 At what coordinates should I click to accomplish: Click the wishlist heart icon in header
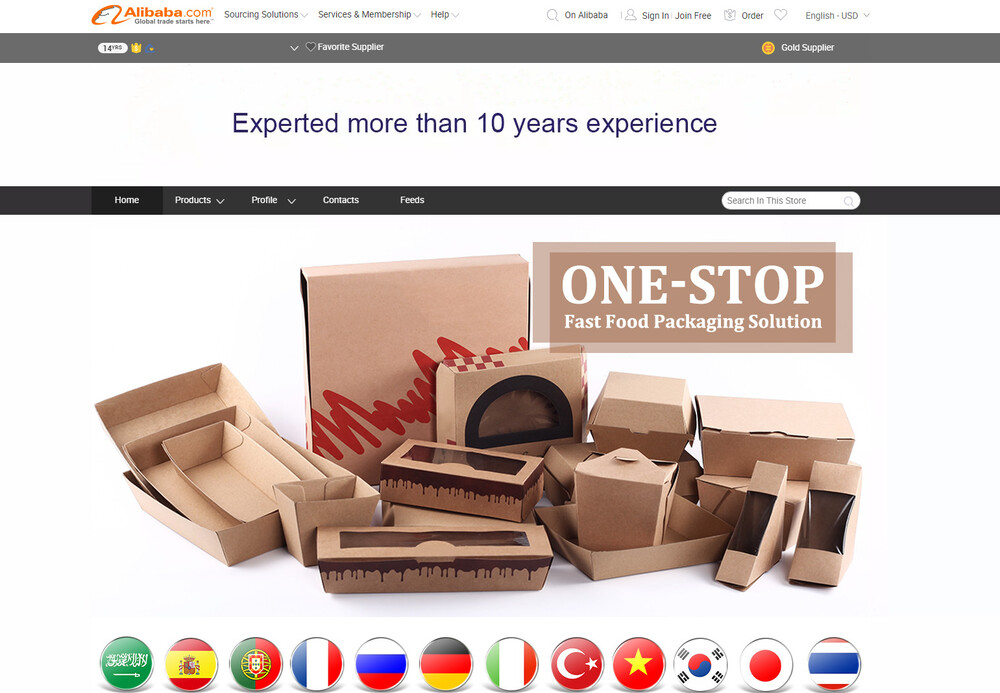(x=781, y=15)
